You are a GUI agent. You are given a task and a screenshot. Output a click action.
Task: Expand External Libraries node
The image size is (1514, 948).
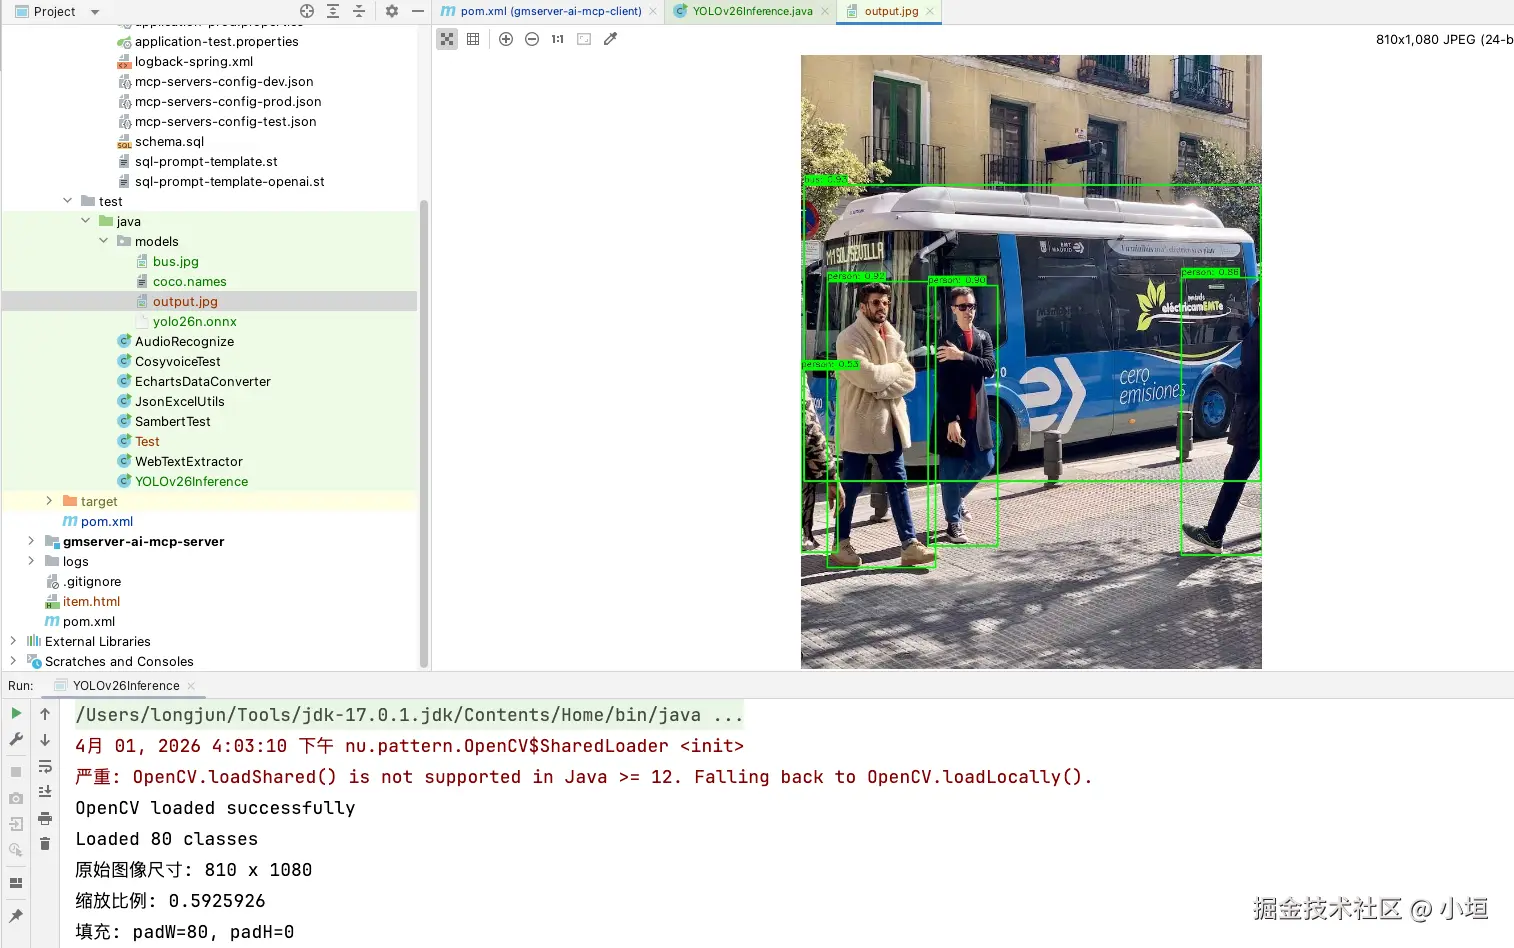click(13, 641)
